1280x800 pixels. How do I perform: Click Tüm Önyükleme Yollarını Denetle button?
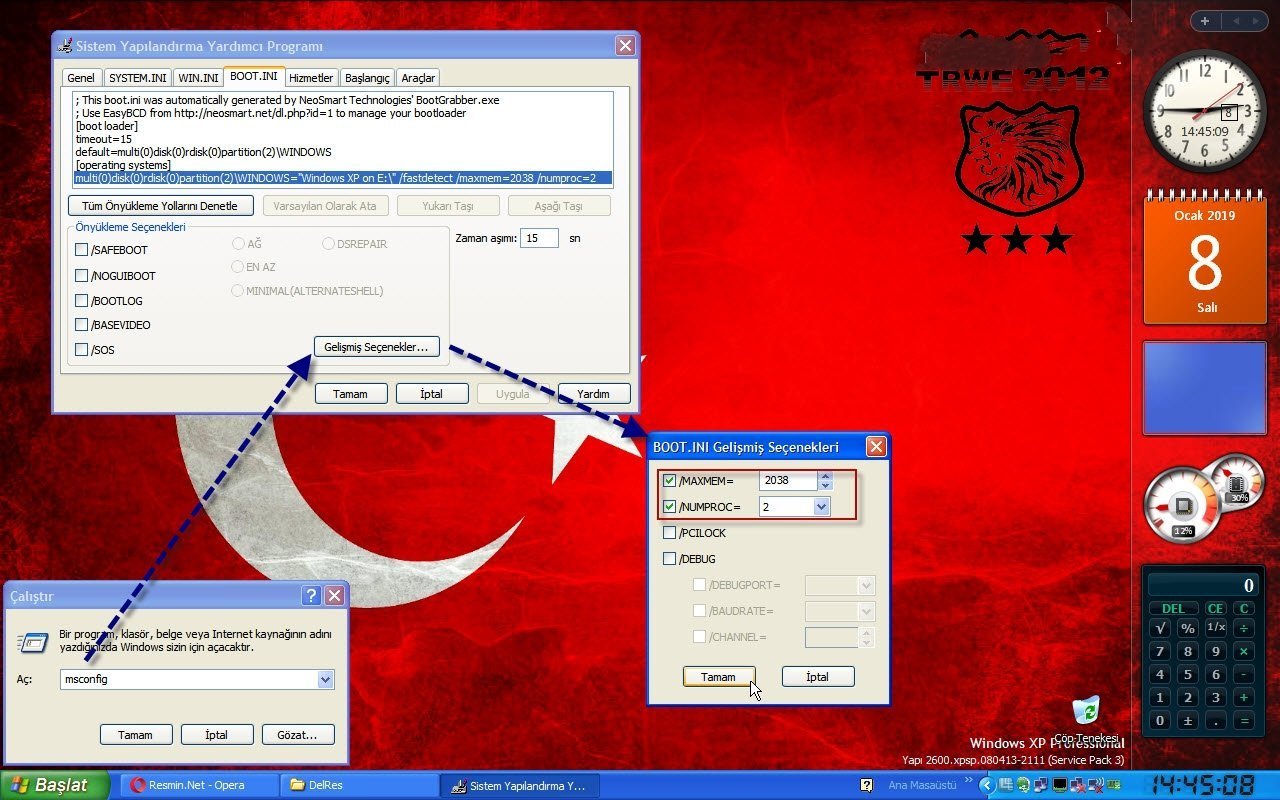tap(159, 206)
